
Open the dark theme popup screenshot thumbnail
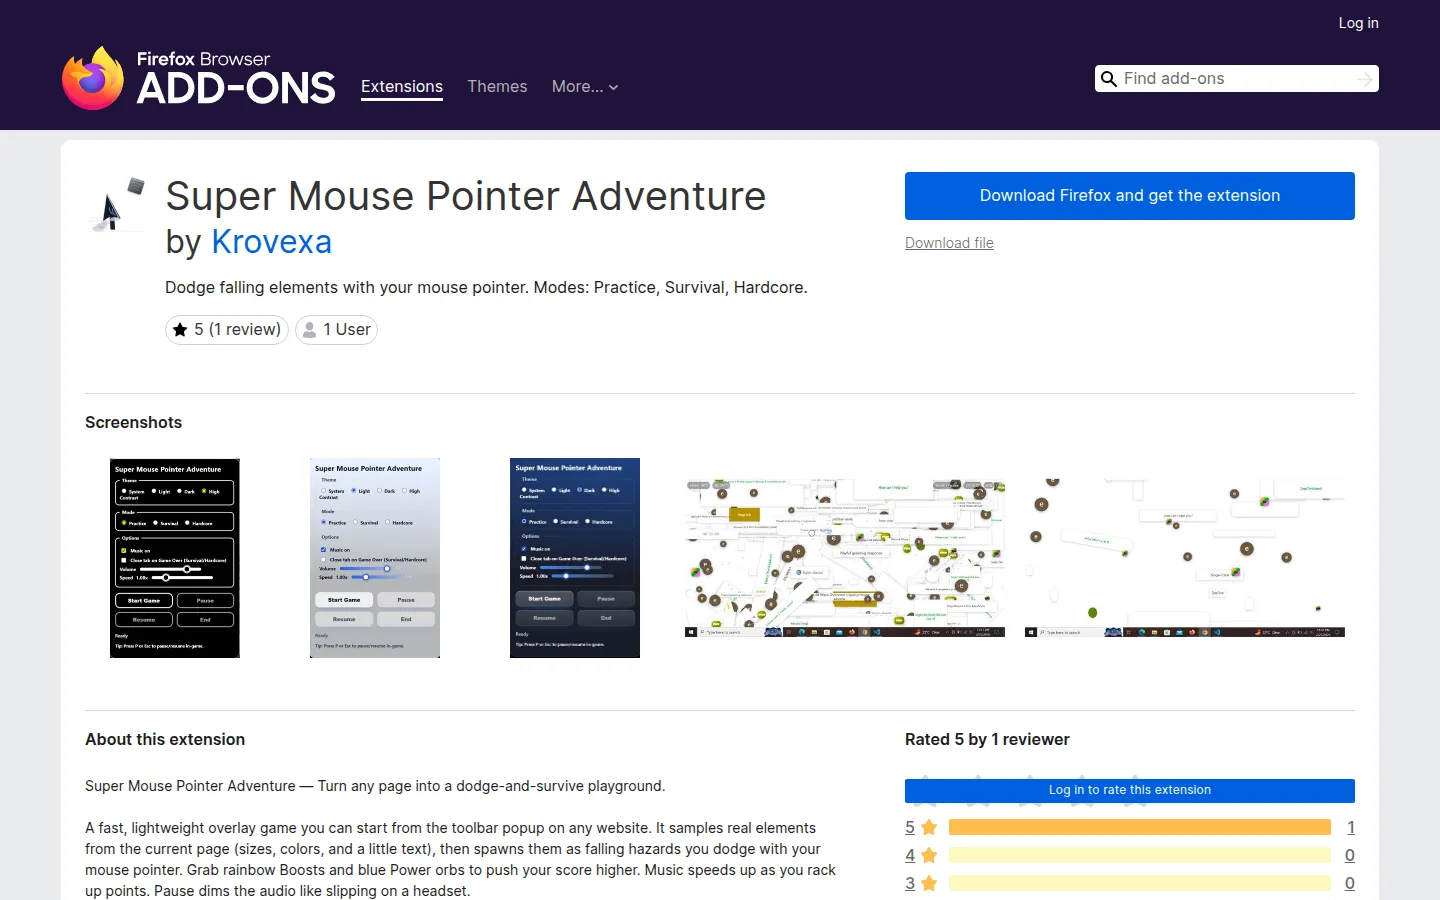point(175,558)
